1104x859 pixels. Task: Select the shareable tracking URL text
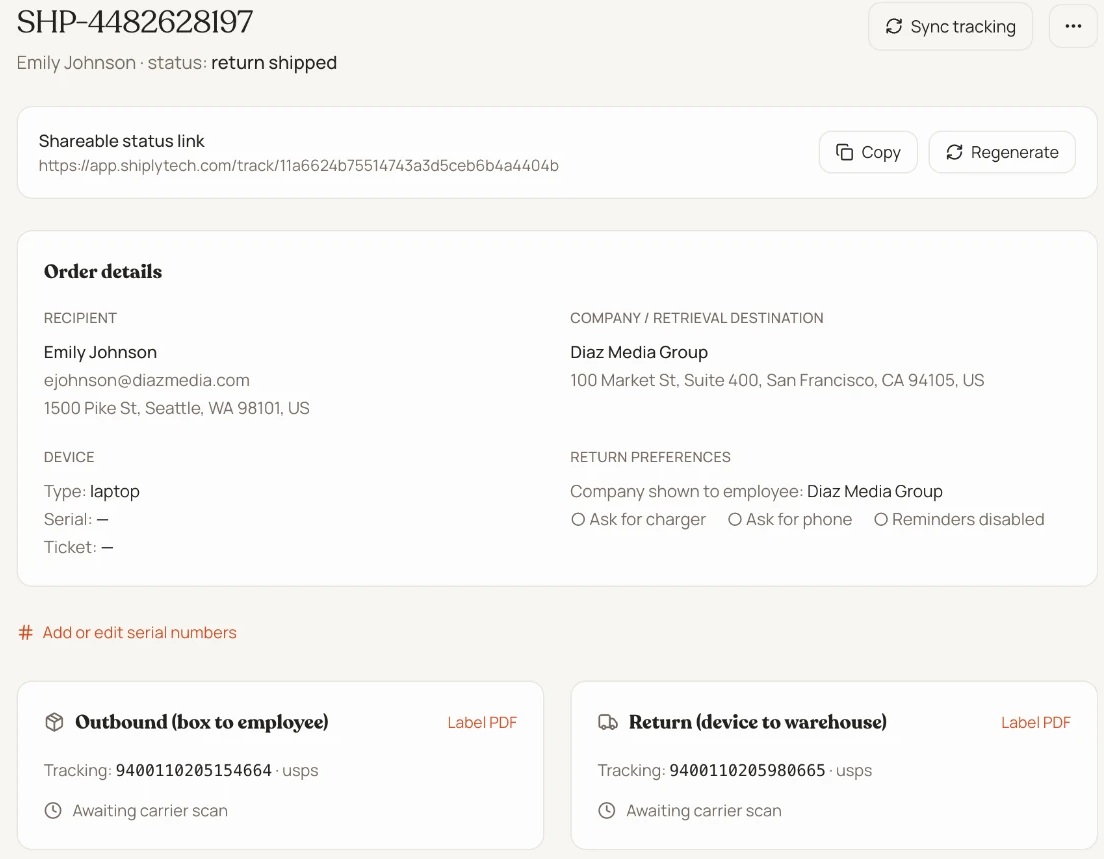tap(299, 165)
